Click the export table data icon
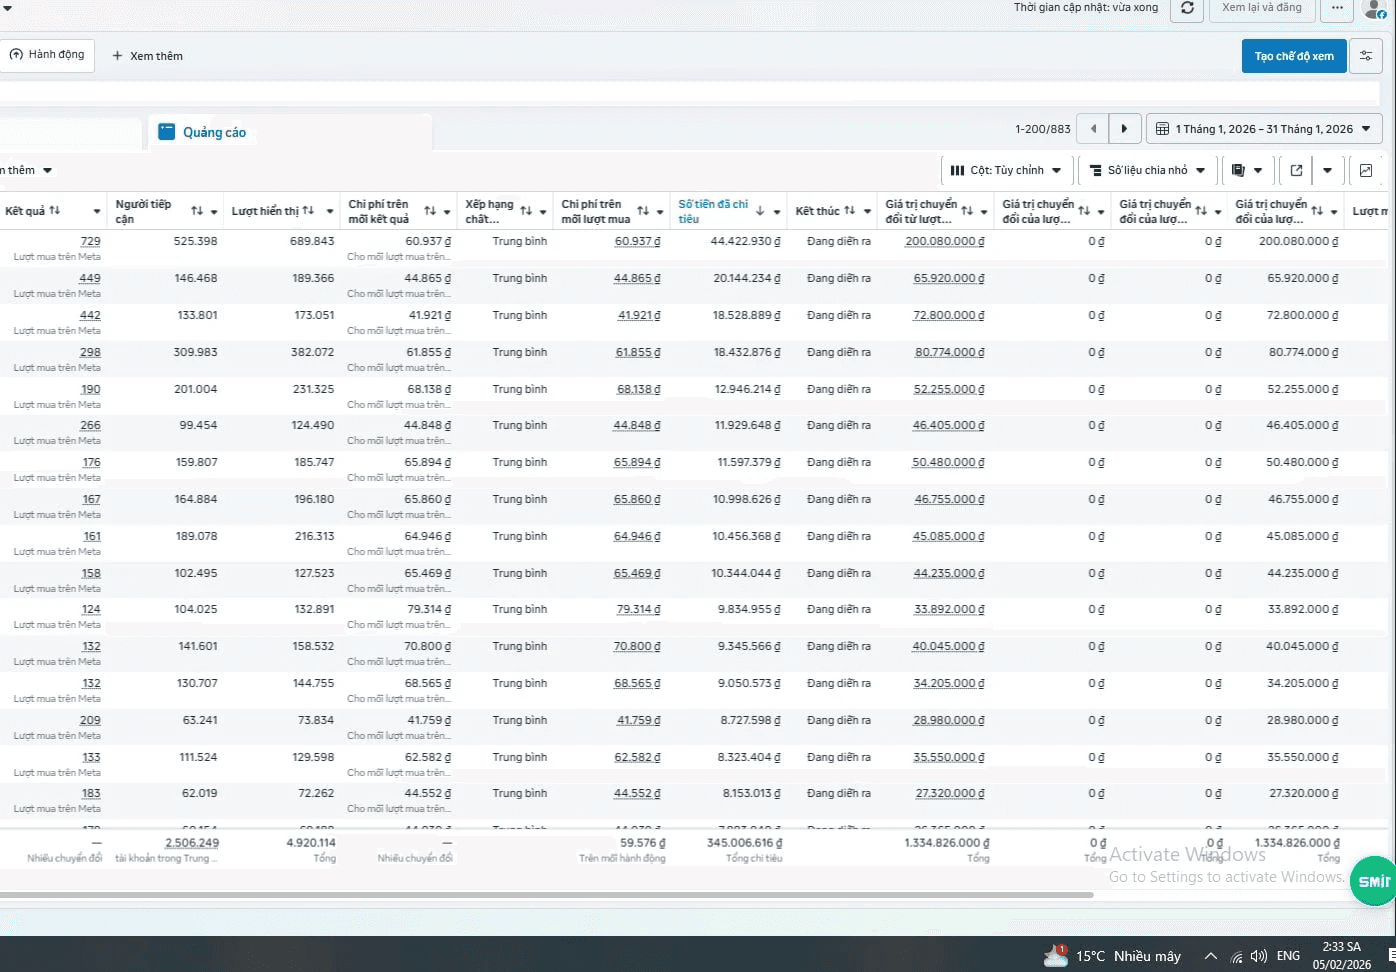The height and width of the screenshot is (972, 1396). click(1296, 170)
